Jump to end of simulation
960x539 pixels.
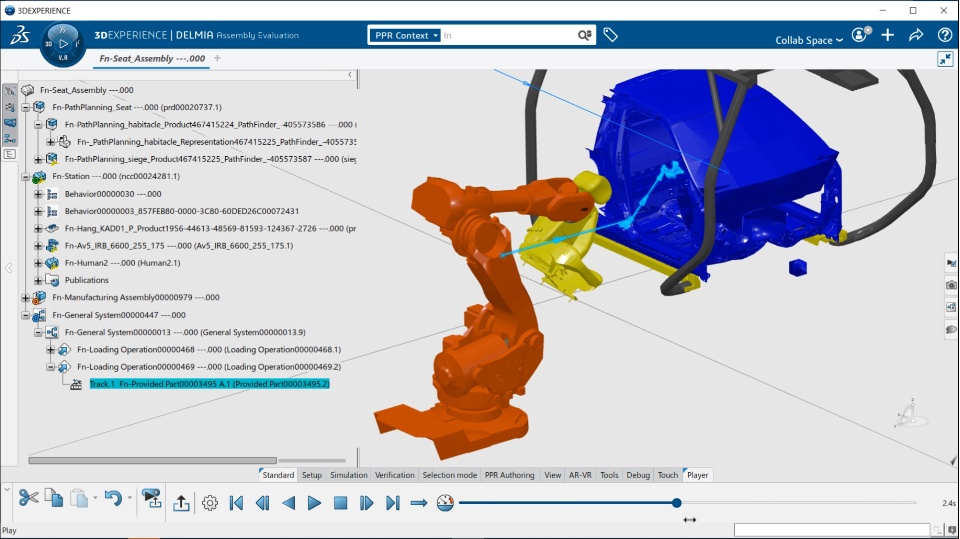click(392, 503)
